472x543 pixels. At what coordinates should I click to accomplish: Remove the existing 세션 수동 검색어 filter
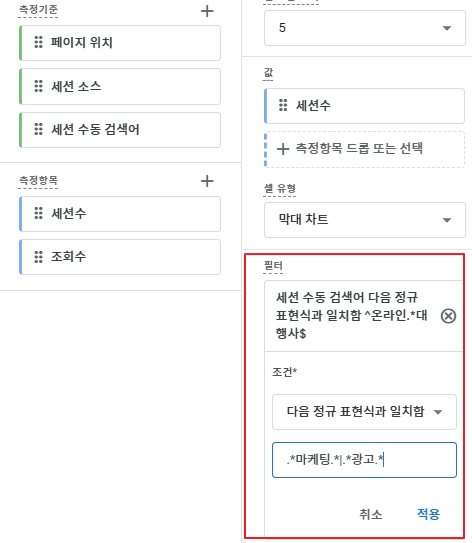point(448,316)
